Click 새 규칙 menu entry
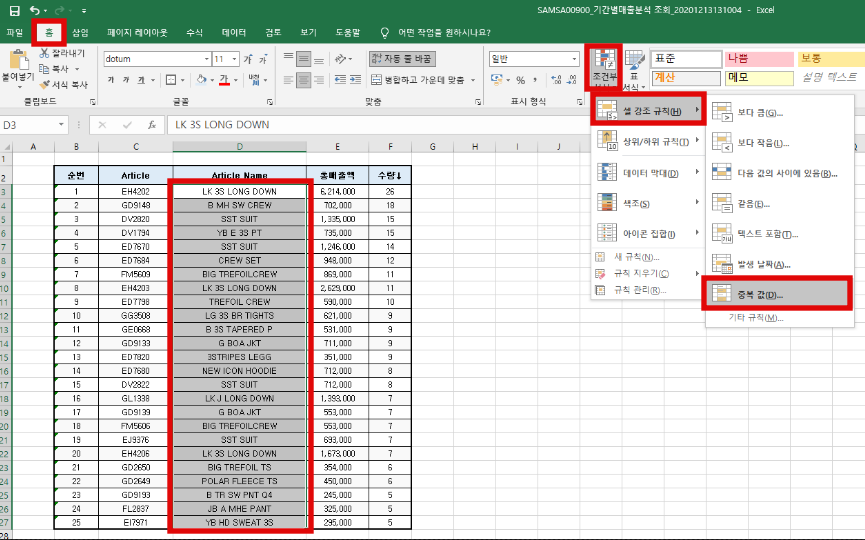The height and width of the screenshot is (540, 865). 648,257
